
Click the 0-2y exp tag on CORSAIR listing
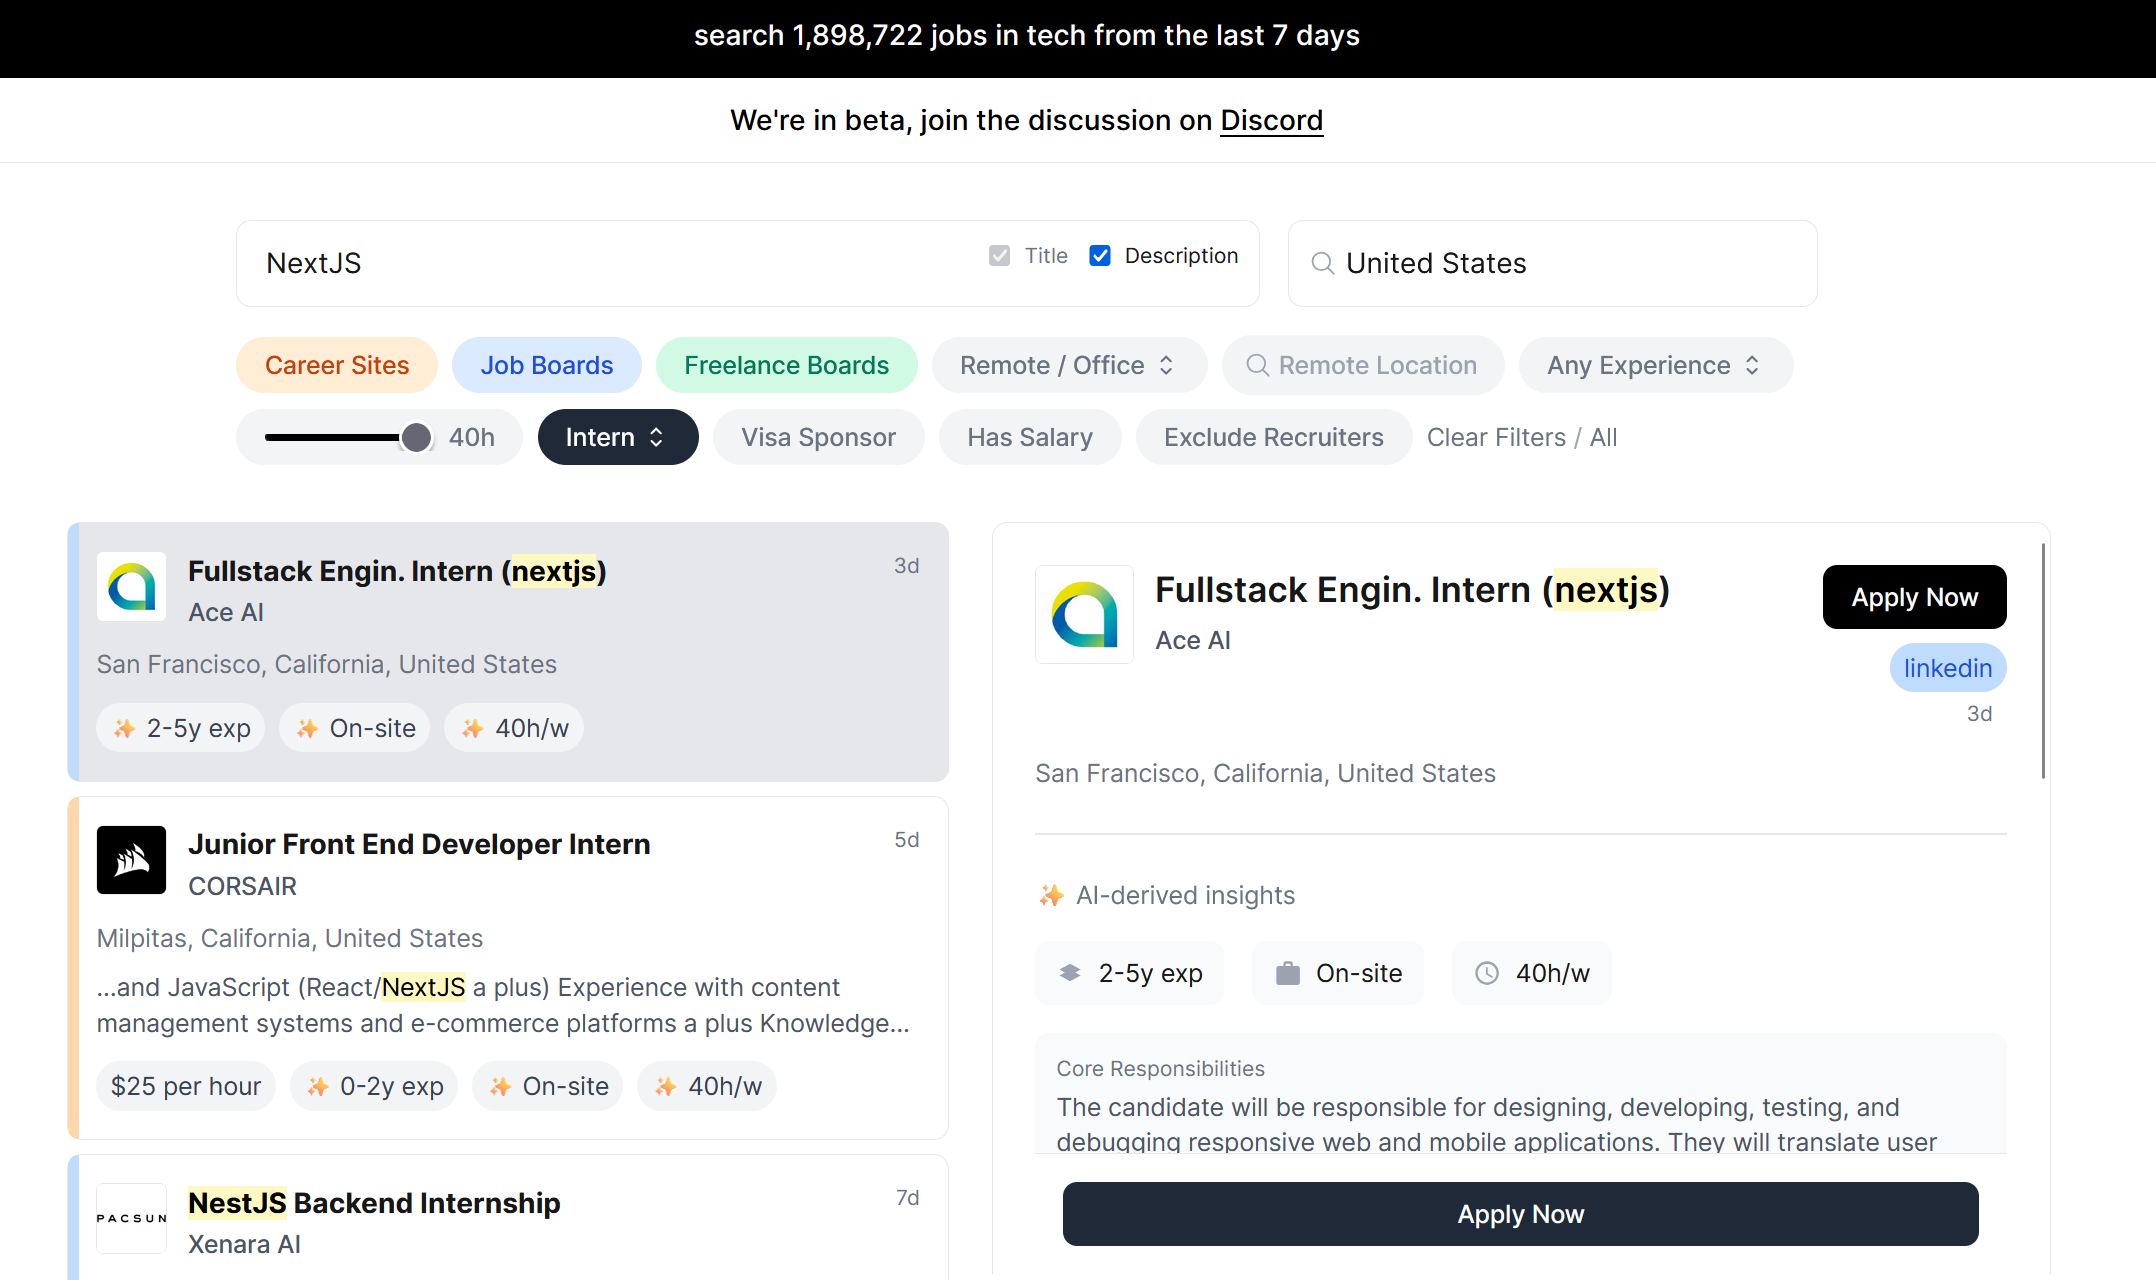374,1086
